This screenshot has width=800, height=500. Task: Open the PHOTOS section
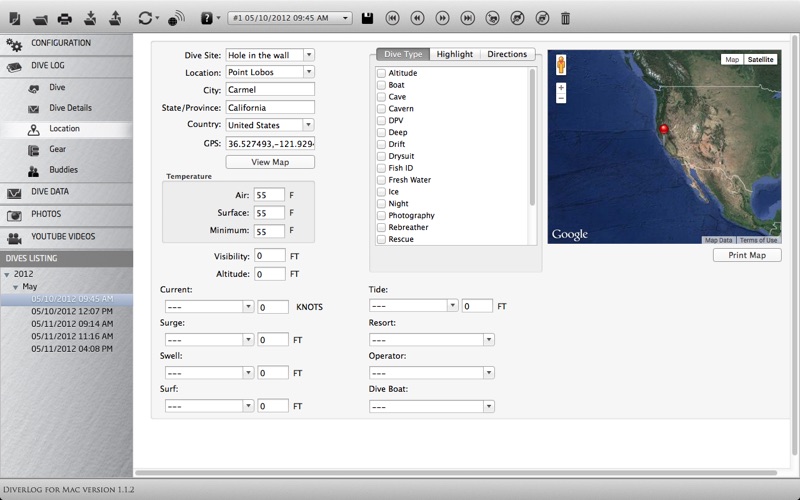point(66,215)
